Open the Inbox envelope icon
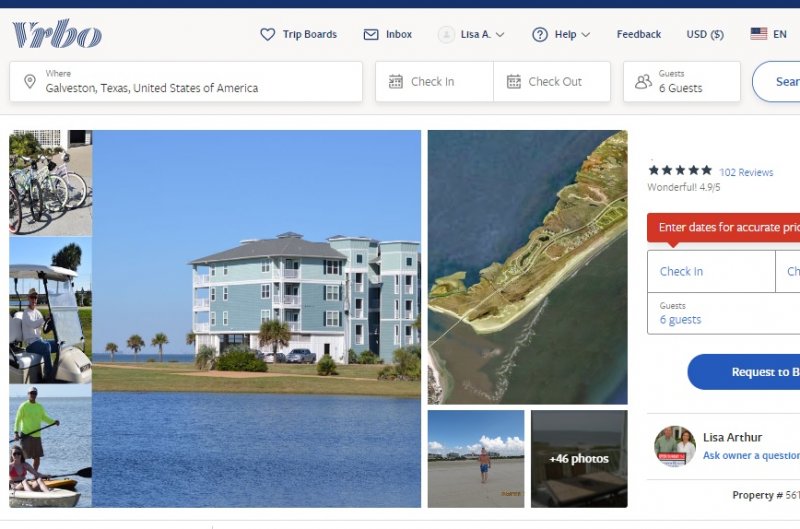Viewport: 800px width, 529px height. [x=371, y=34]
